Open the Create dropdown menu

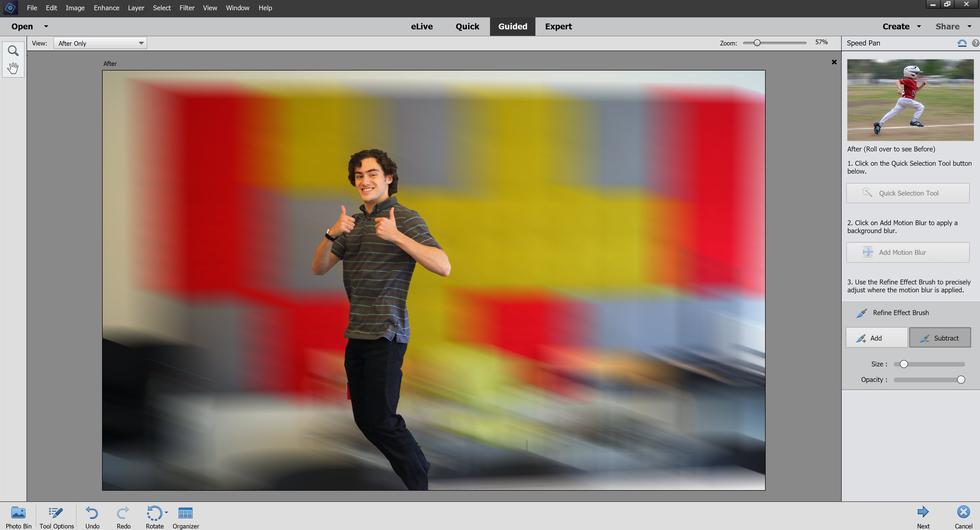pyautogui.click(x=902, y=27)
